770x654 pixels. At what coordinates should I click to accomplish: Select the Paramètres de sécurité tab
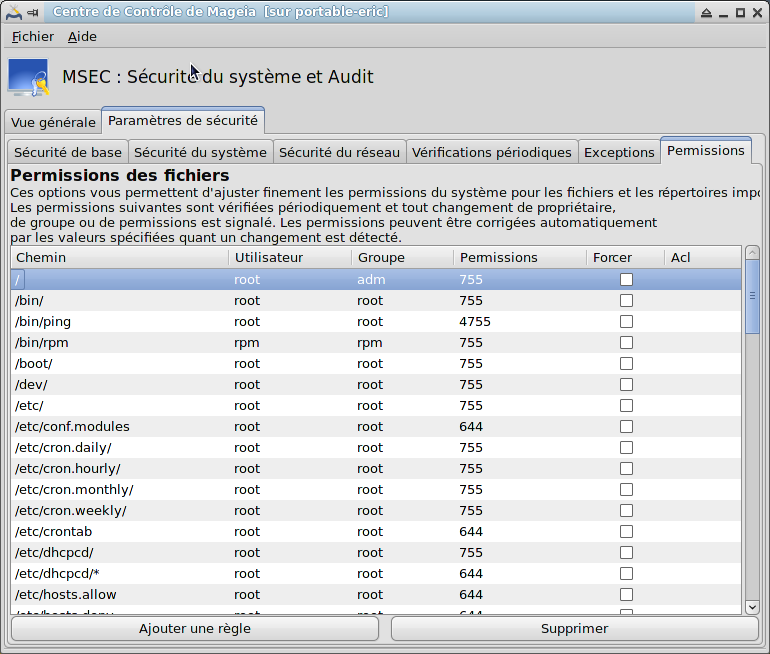[x=183, y=120]
